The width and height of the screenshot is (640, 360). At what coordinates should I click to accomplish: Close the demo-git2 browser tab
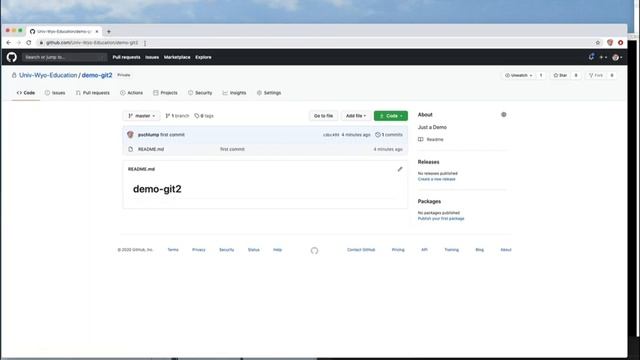(x=97, y=31)
